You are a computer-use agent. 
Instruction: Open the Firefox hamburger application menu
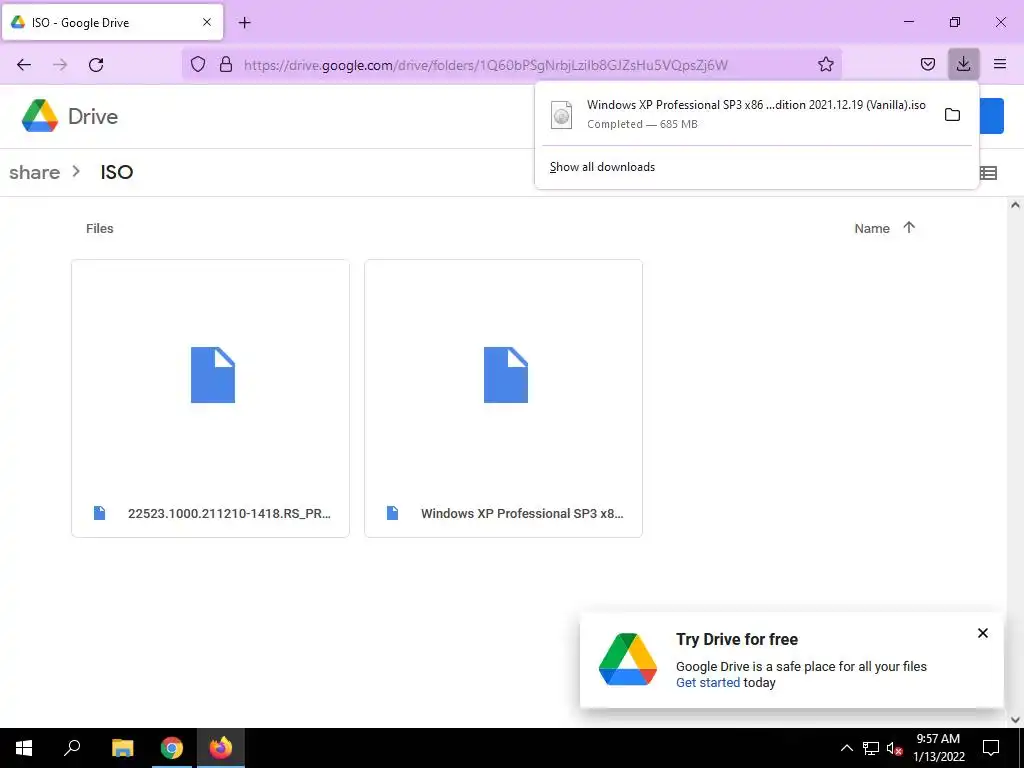[1000, 64]
